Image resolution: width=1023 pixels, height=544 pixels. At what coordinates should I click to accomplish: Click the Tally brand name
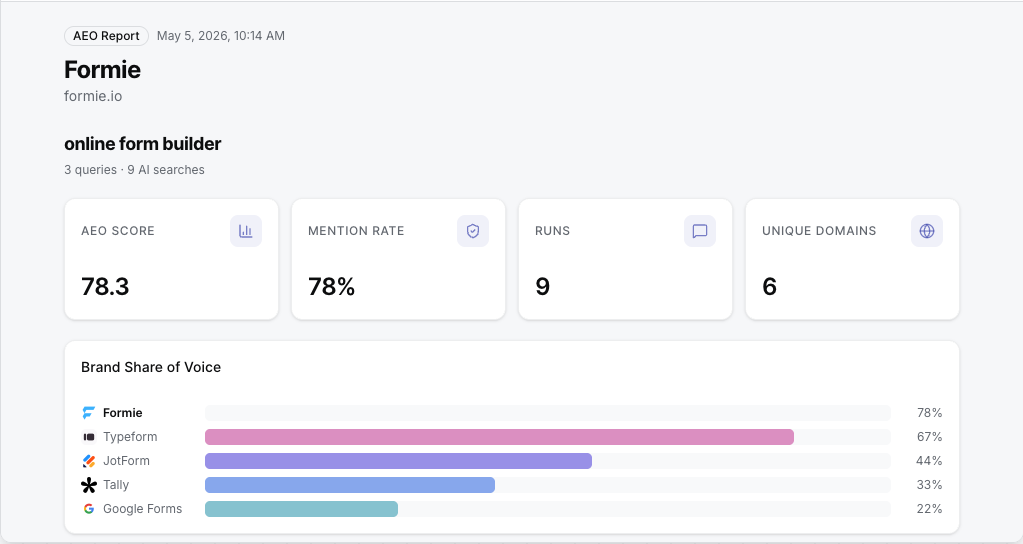(116, 485)
